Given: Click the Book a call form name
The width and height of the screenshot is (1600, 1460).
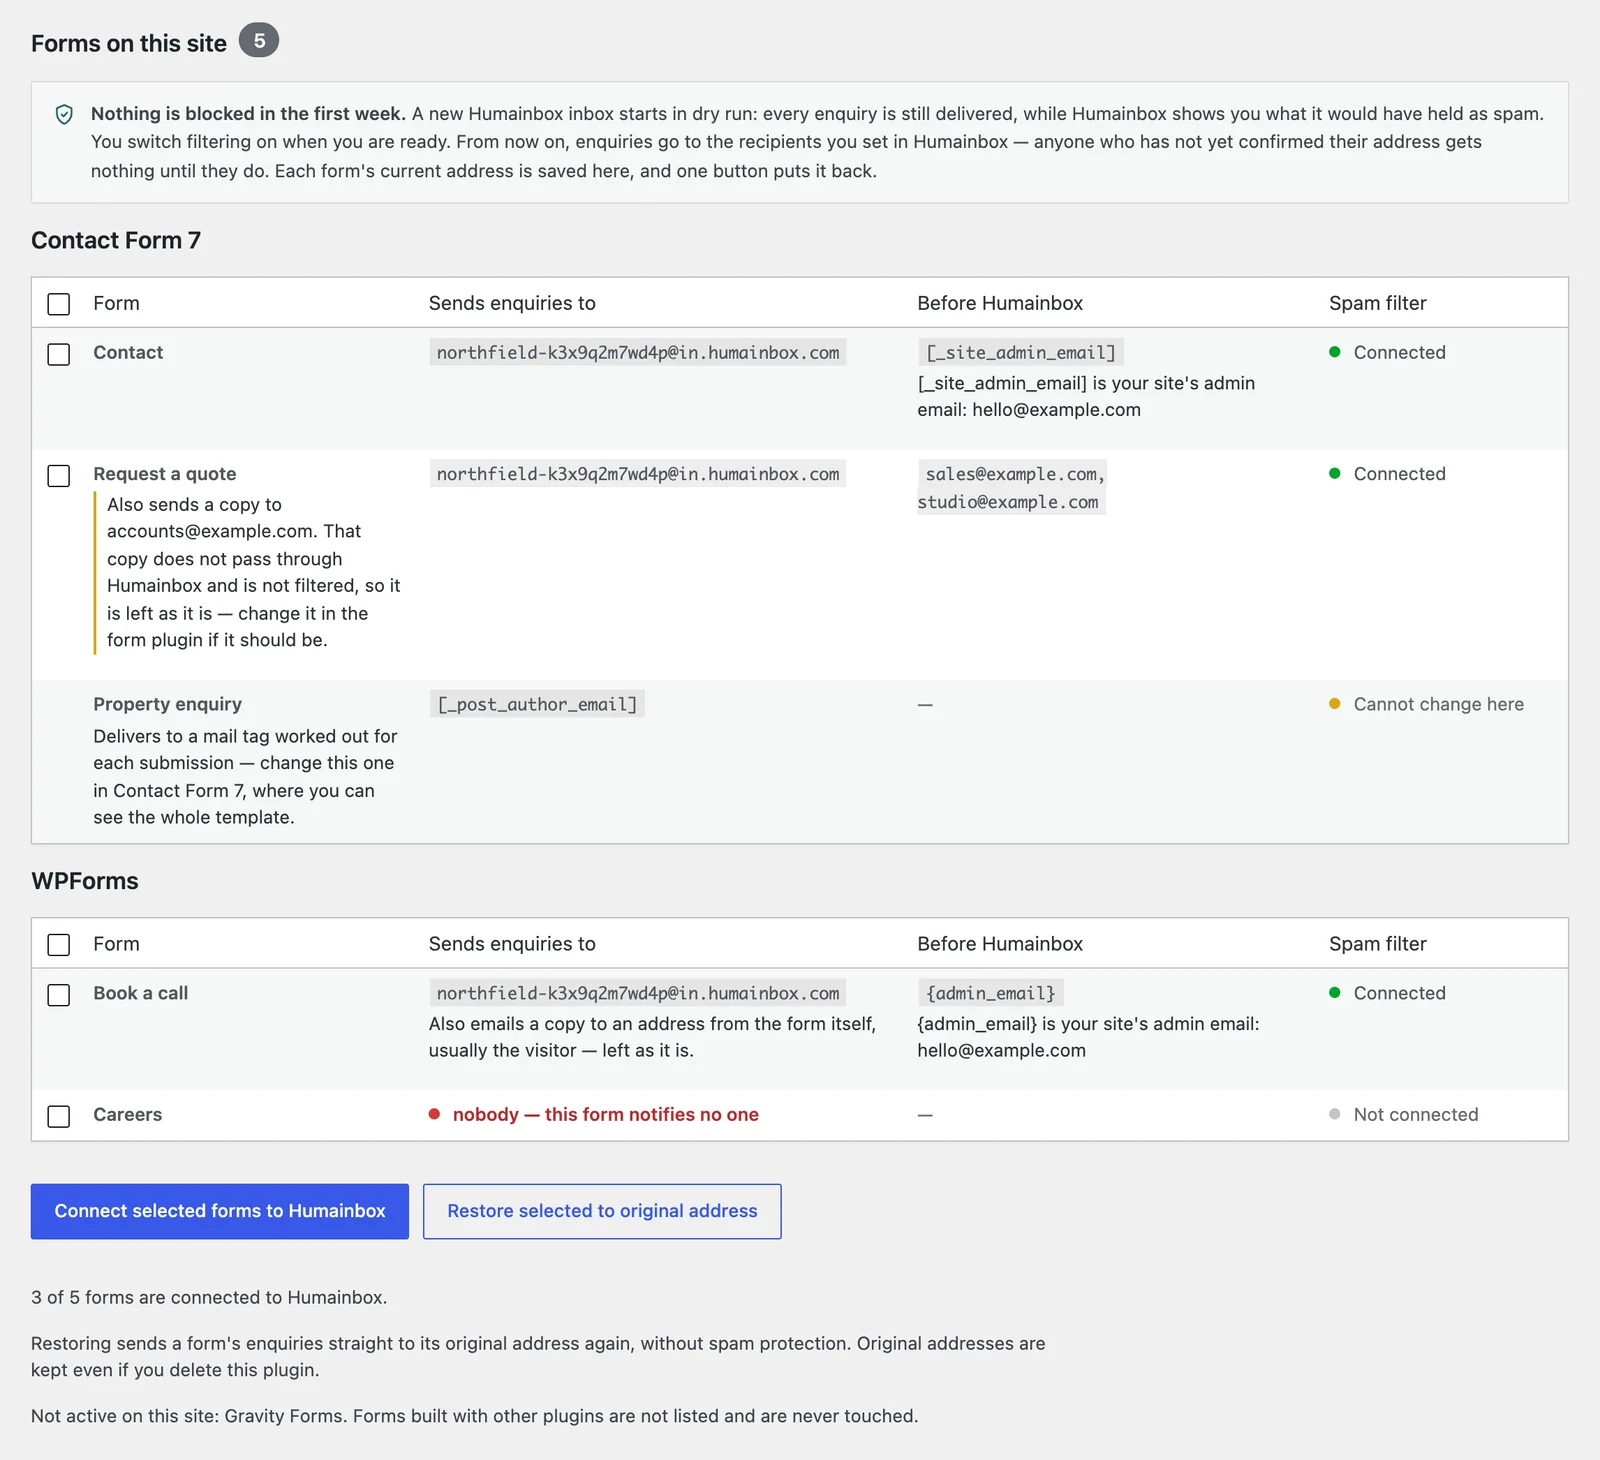Looking at the screenshot, I should [141, 993].
